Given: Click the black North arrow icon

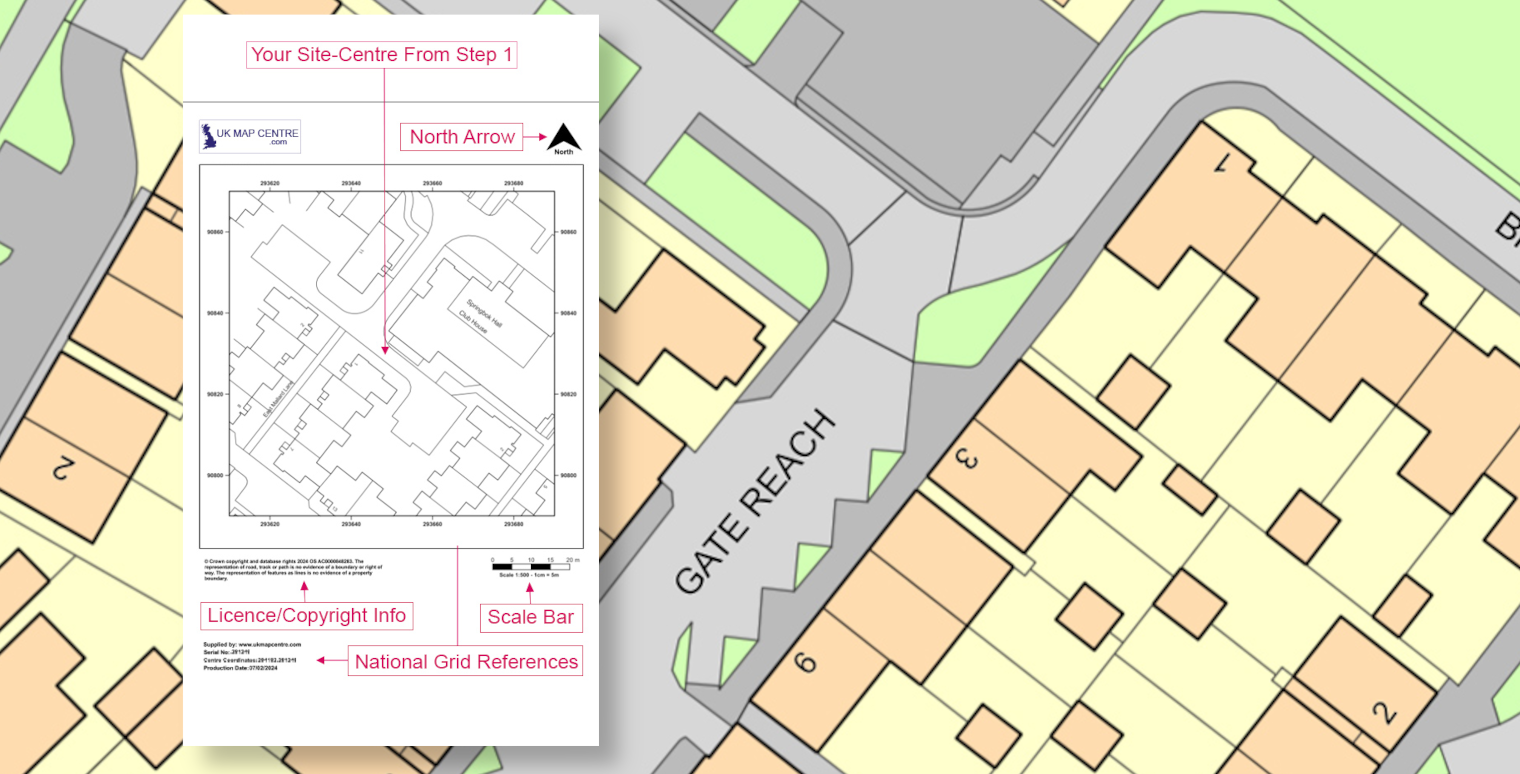Looking at the screenshot, I should tap(564, 137).
